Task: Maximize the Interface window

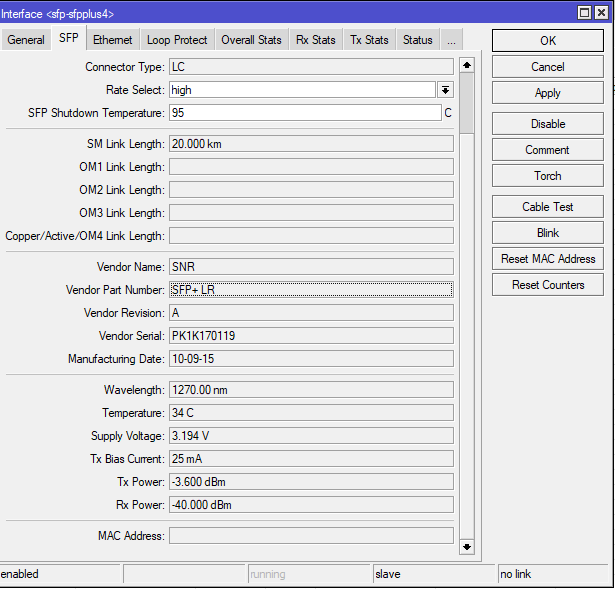Action: [x=585, y=13]
